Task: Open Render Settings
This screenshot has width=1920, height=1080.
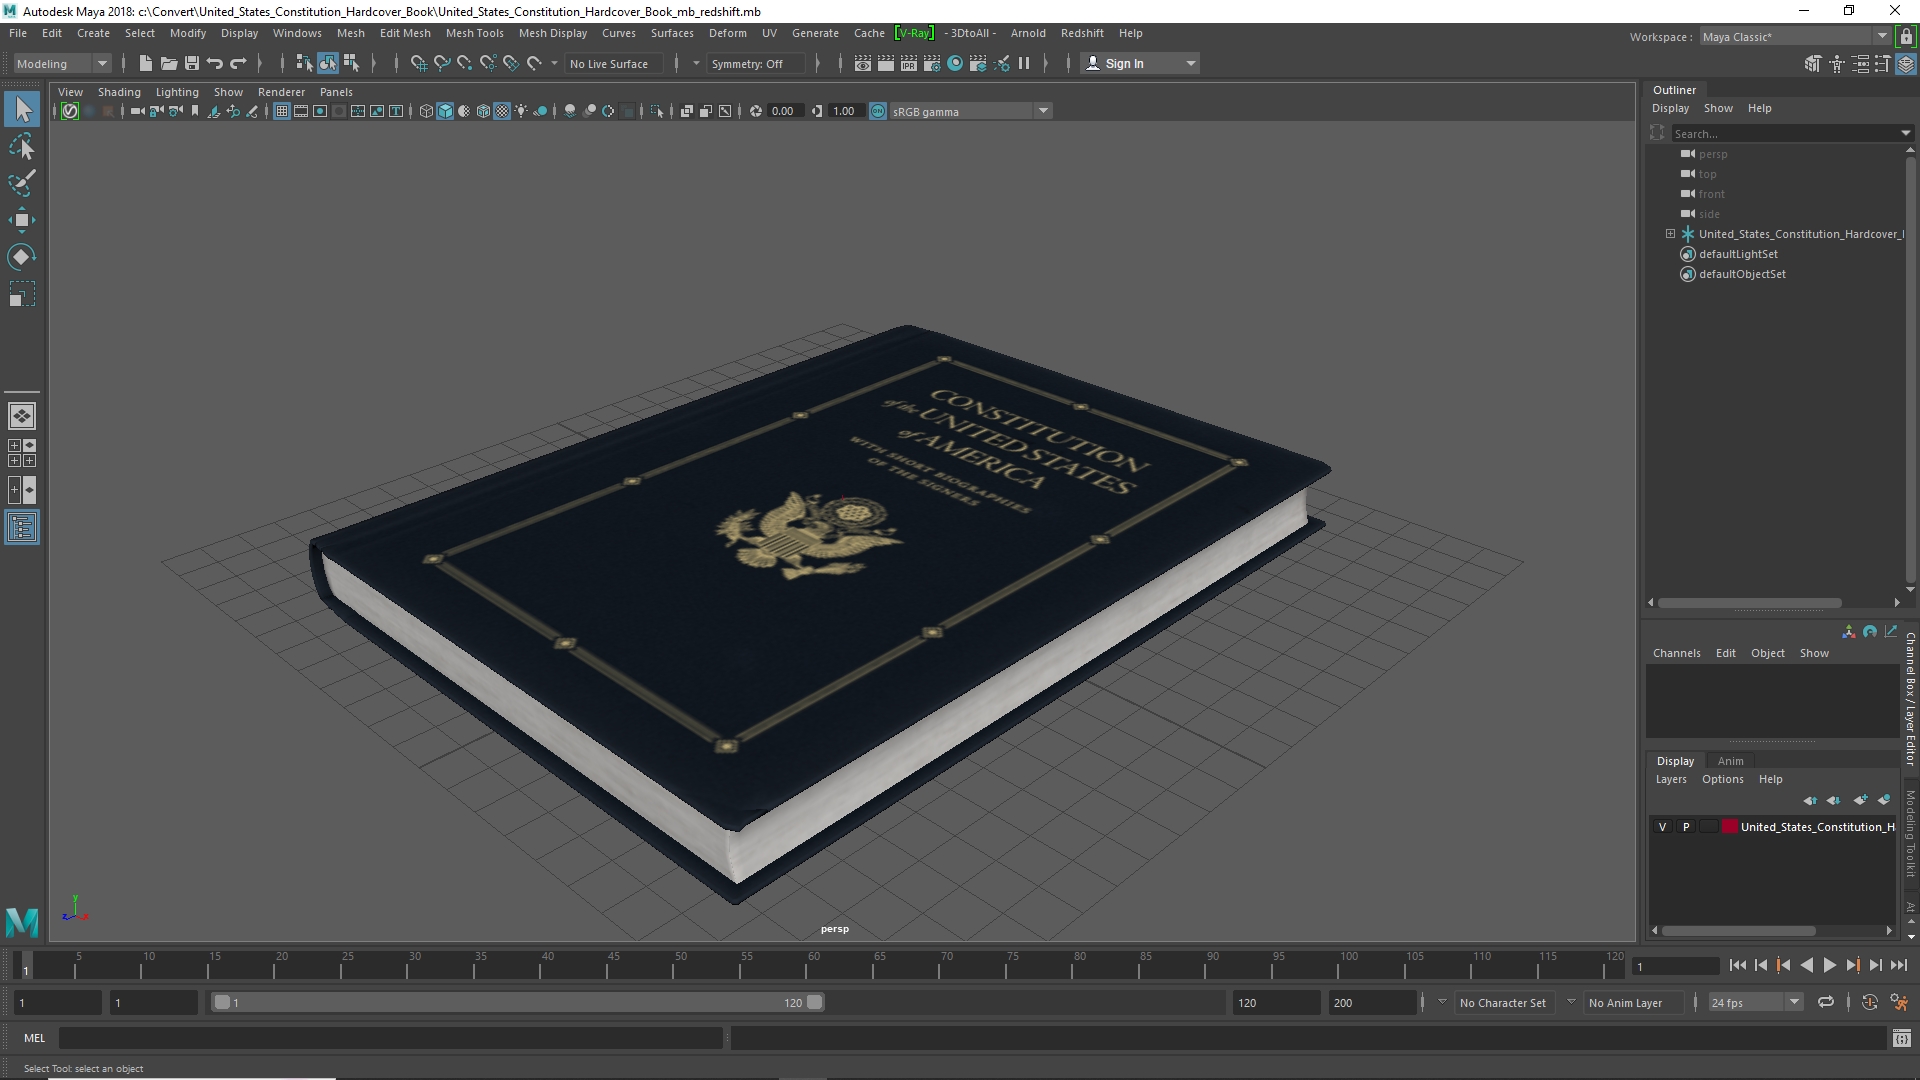Action: coord(931,63)
